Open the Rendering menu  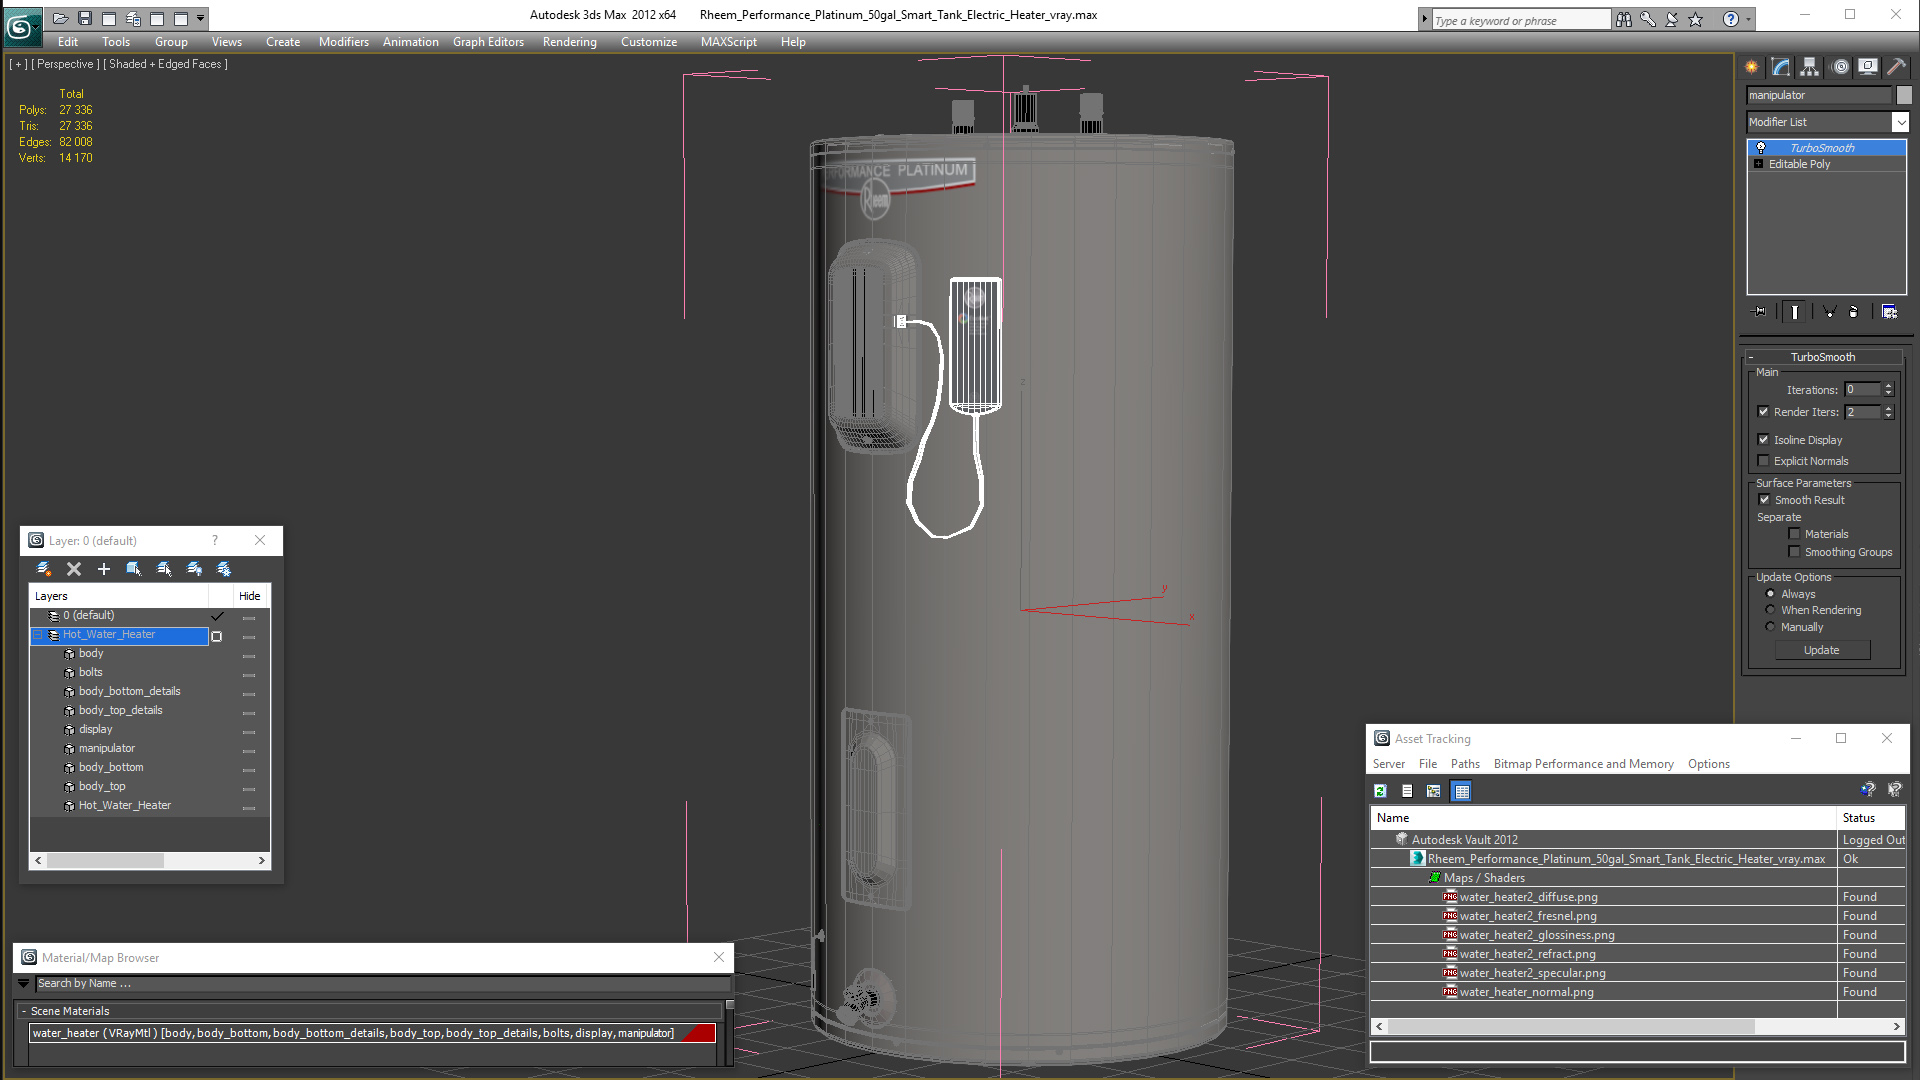tap(569, 42)
